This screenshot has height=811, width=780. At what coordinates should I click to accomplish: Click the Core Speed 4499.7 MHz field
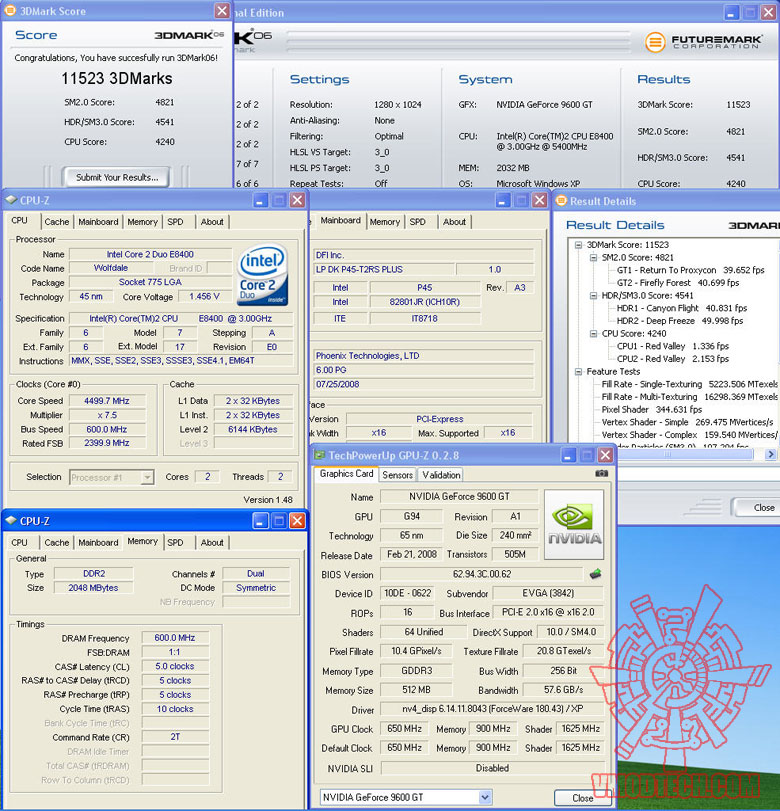pyautogui.click(x=107, y=401)
